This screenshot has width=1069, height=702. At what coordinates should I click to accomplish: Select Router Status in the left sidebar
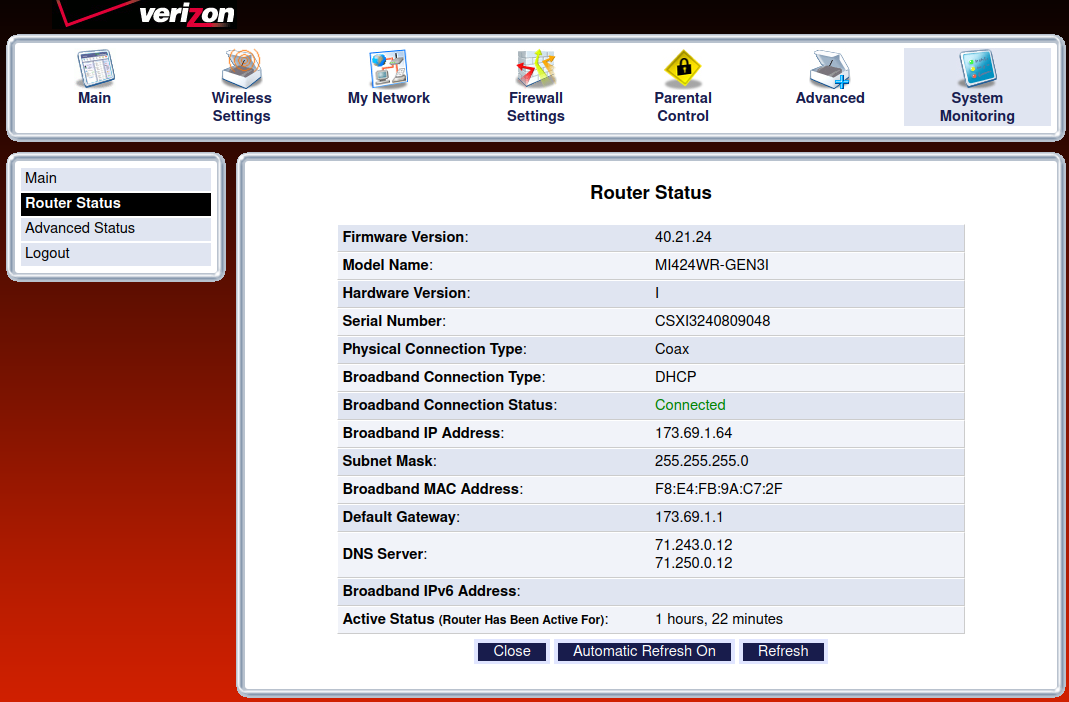tap(116, 203)
